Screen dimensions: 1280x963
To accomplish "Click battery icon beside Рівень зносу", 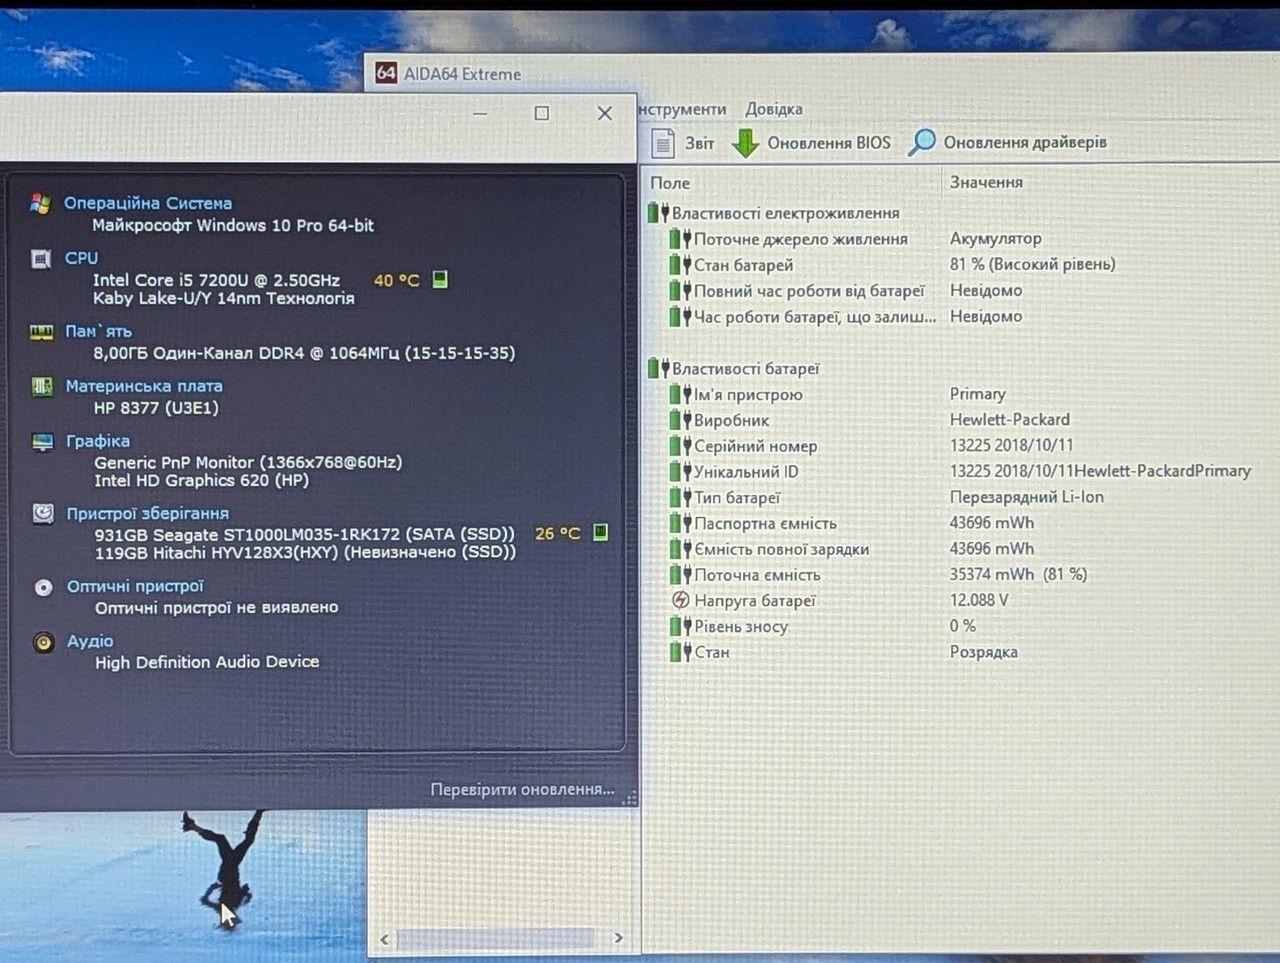I will coord(680,627).
